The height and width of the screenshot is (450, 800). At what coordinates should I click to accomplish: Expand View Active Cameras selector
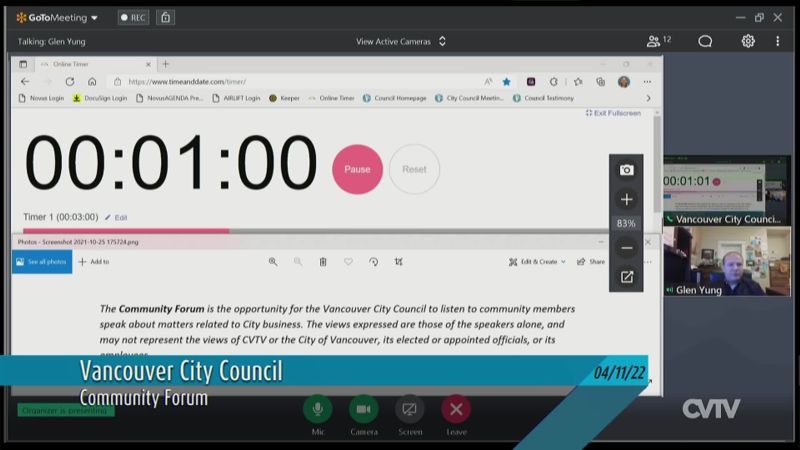tap(401, 41)
